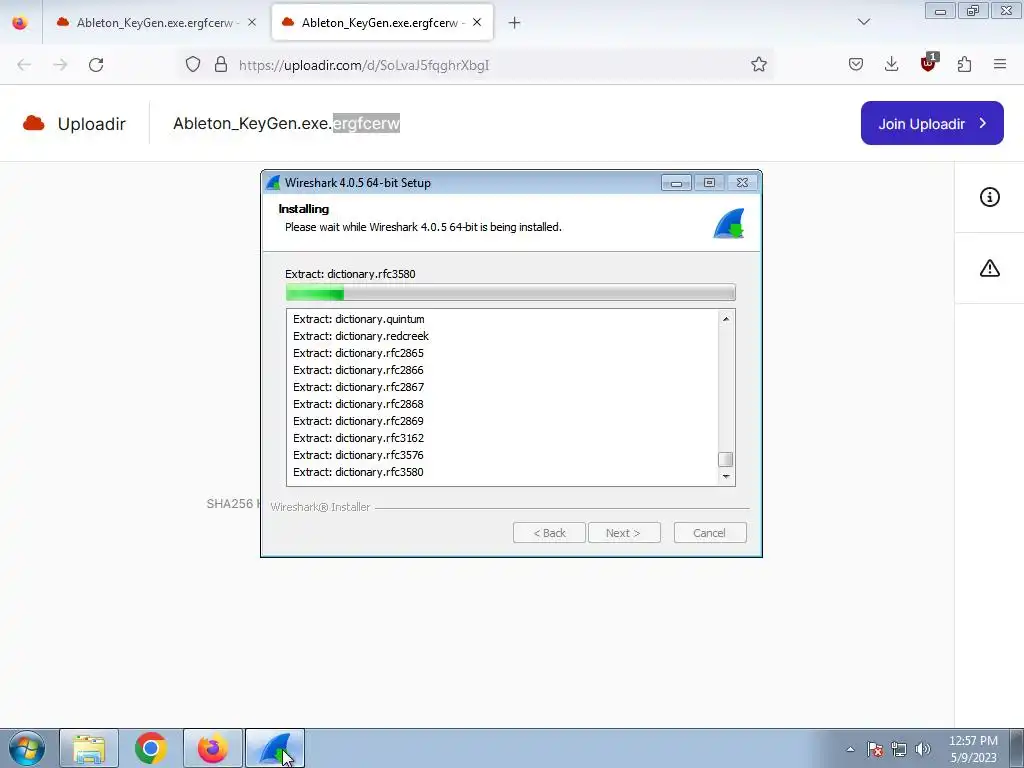This screenshot has width=1024, height=768.
Task: Select the dictionary.rfc2868 log line
Action: coord(358,404)
